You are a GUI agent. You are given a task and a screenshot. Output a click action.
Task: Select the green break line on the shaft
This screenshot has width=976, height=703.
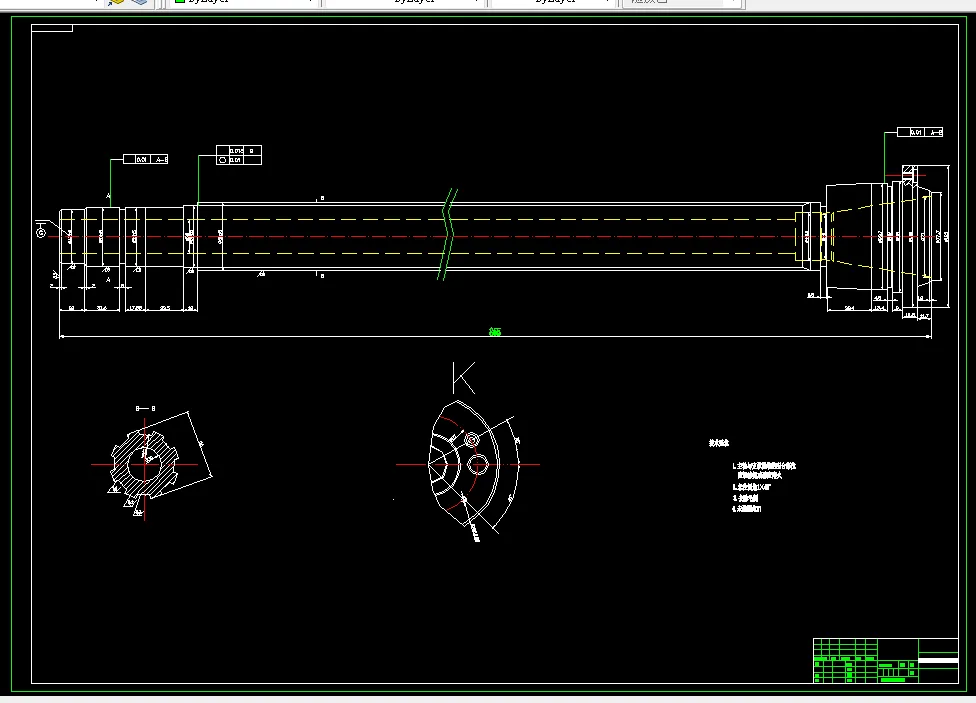click(448, 235)
